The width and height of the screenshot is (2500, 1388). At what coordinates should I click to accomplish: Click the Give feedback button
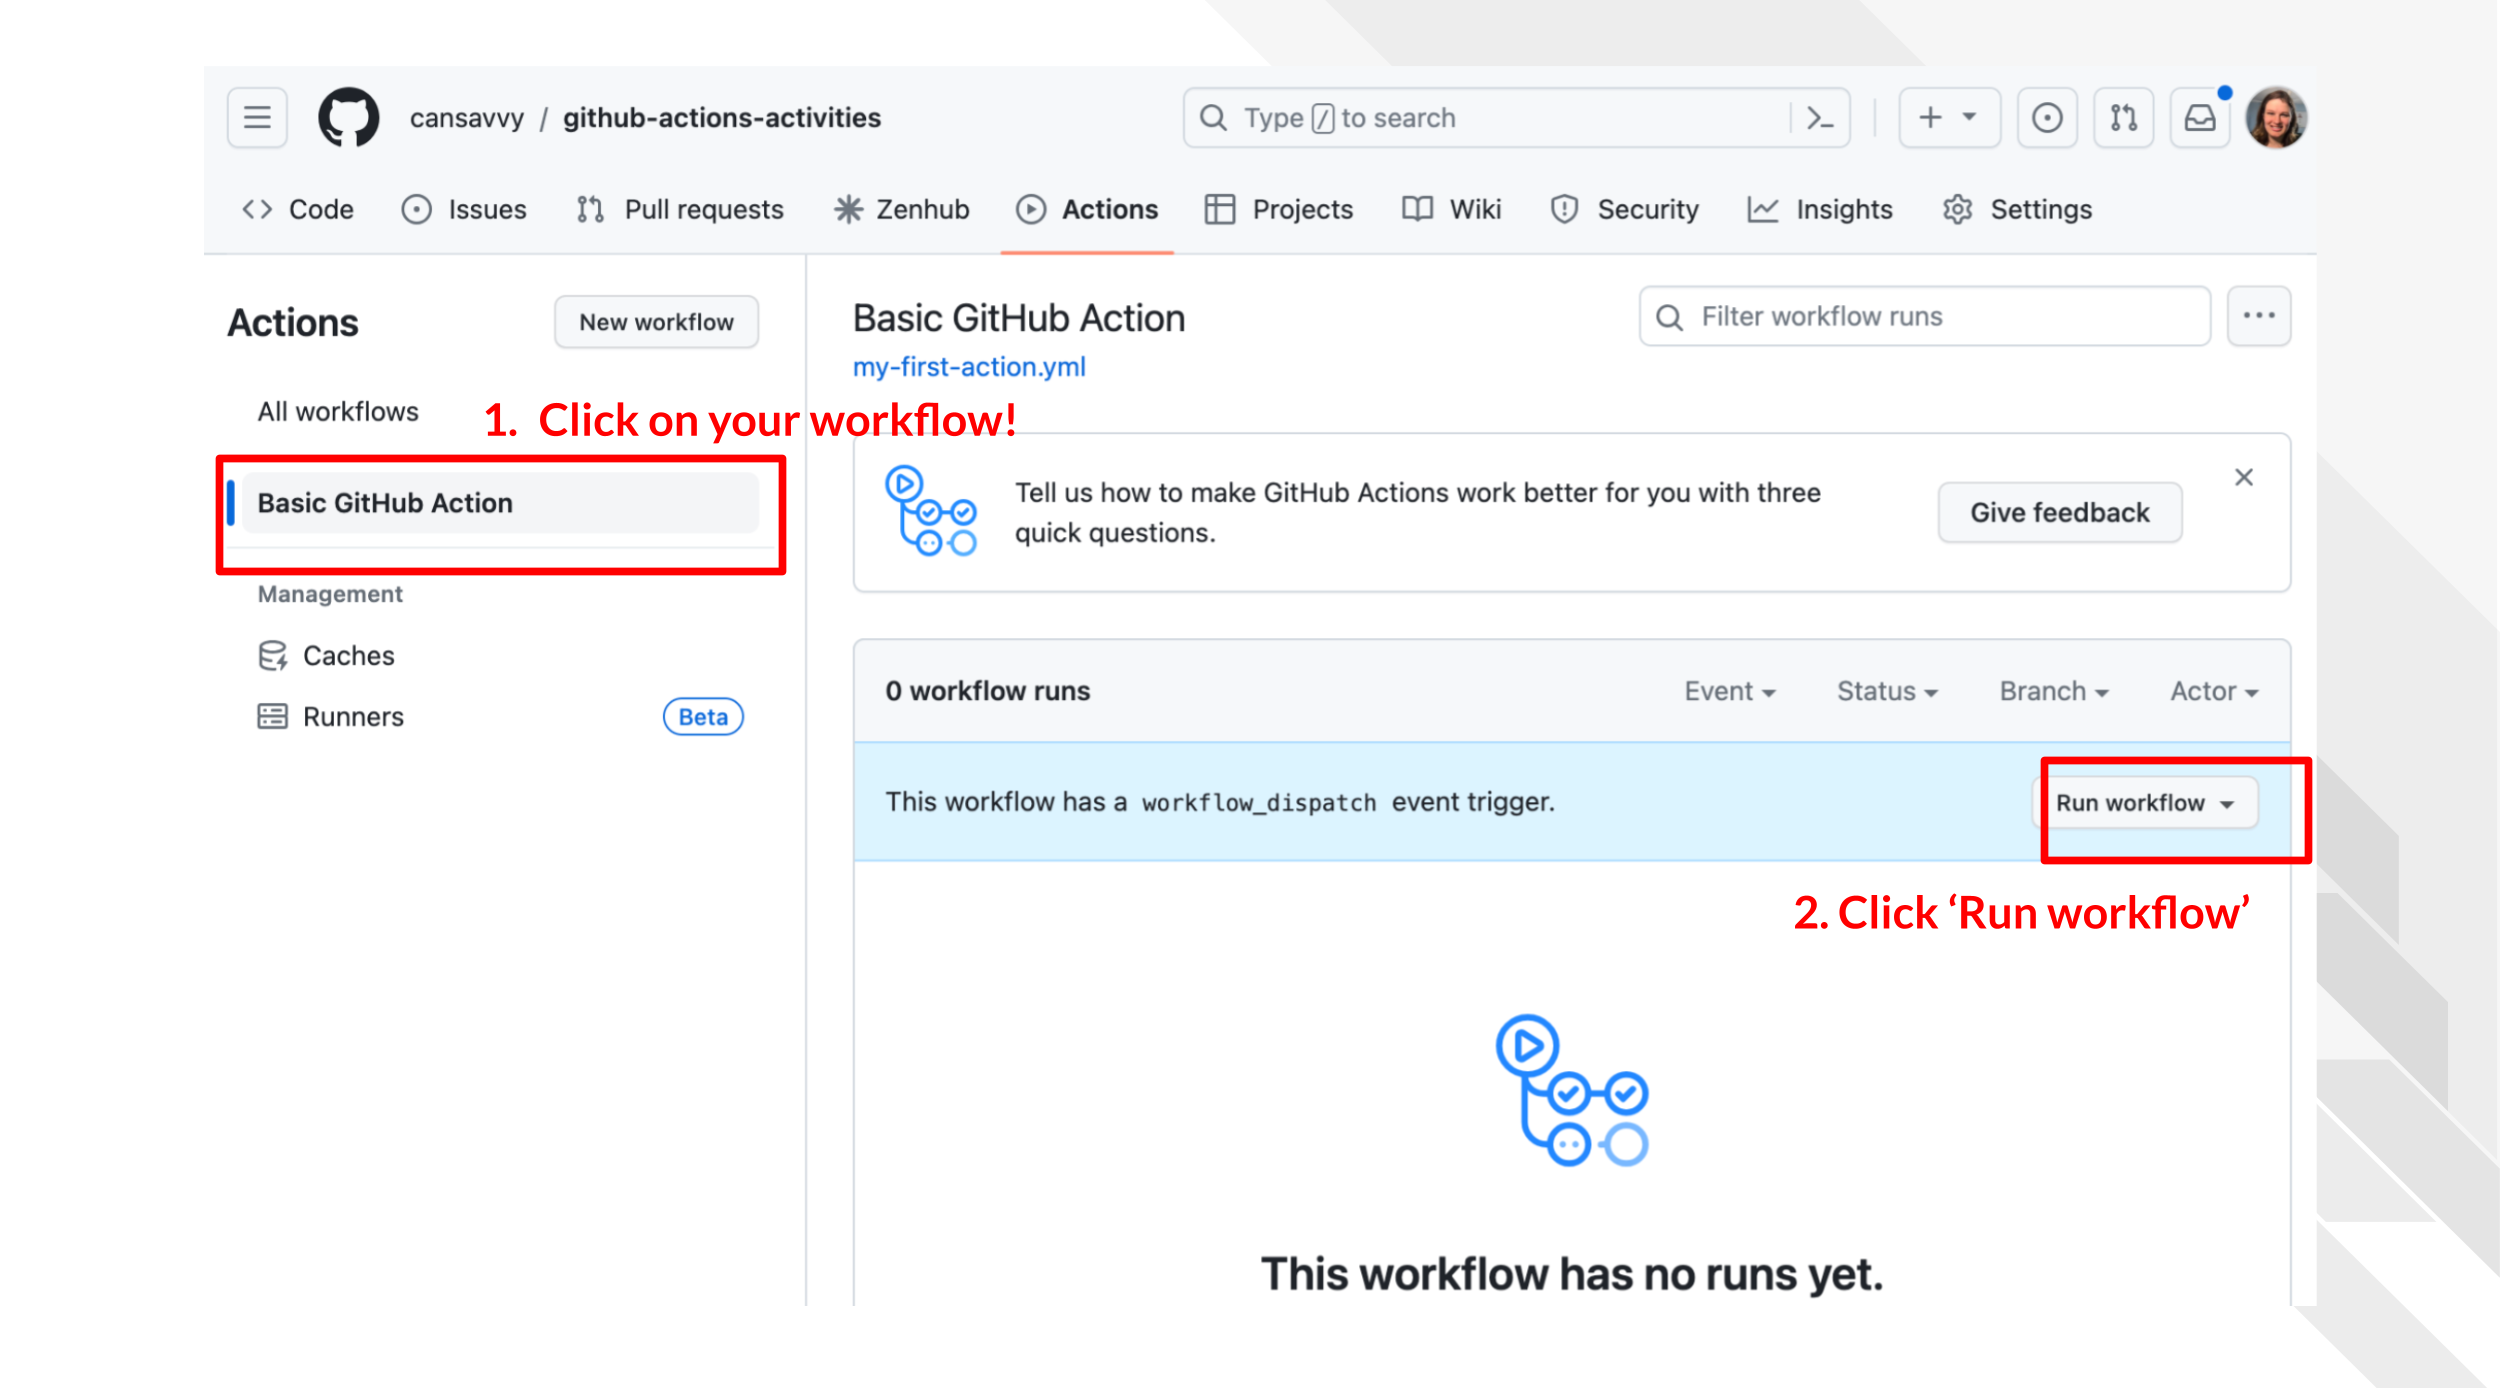tap(2059, 513)
